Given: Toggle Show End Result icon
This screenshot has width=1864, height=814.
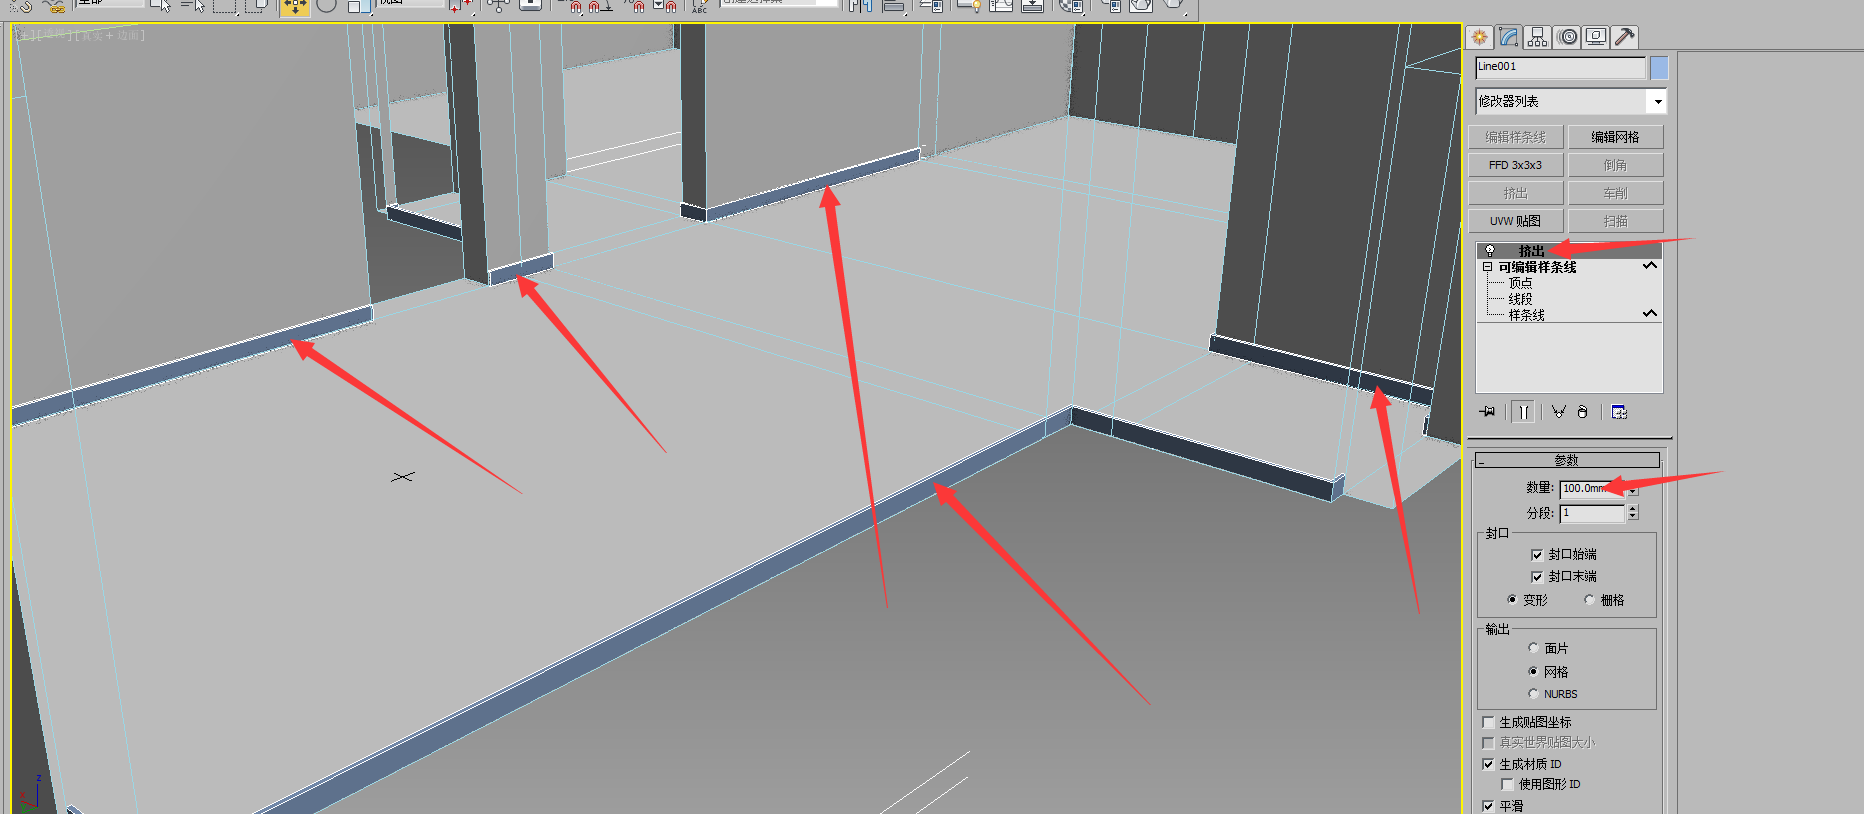Looking at the screenshot, I should [x=1523, y=412].
